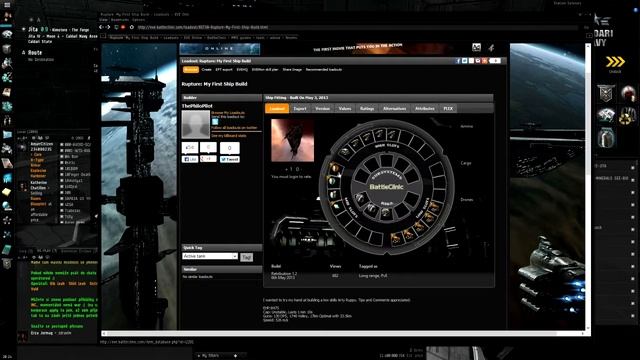This screenshot has width=640, height=360.
Task: Click the Create navigation link
Action: [207, 70]
